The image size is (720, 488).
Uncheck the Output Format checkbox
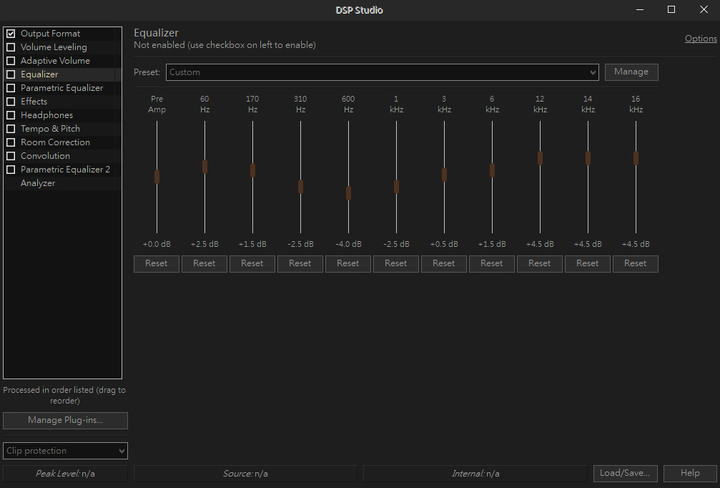pos(11,34)
